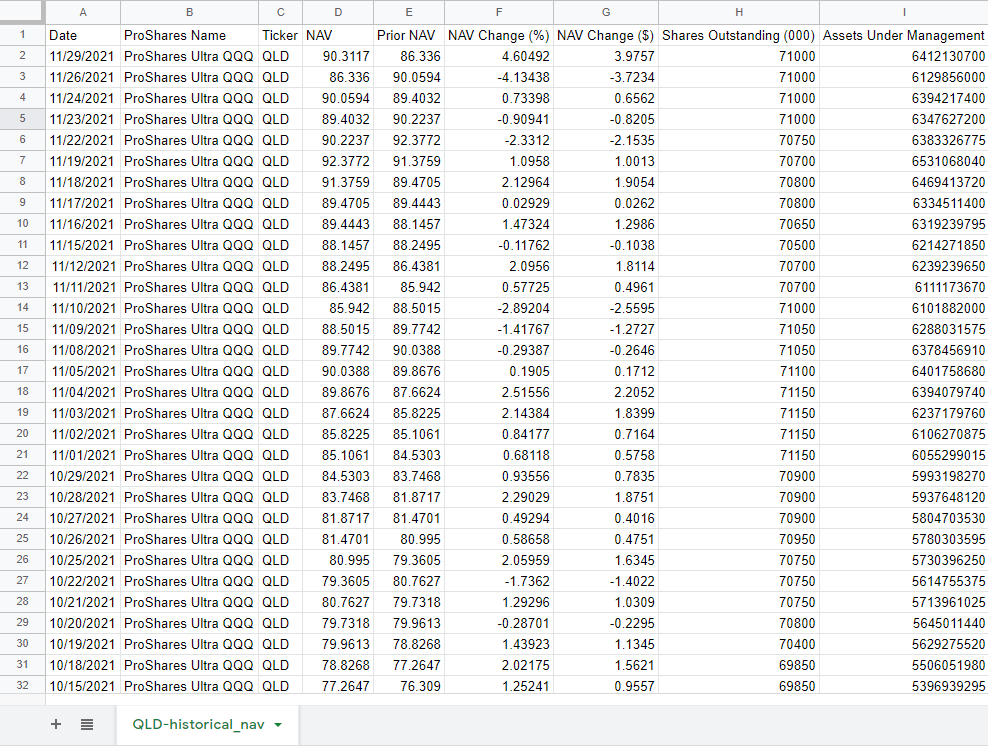Select assets cell 6531068040
This screenshot has height=747, width=988.
click(904, 161)
